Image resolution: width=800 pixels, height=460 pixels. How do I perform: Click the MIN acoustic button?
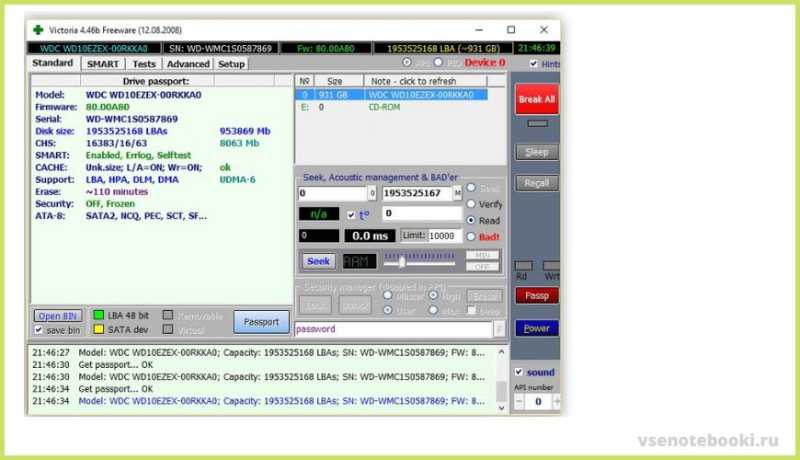tap(482, 255)
